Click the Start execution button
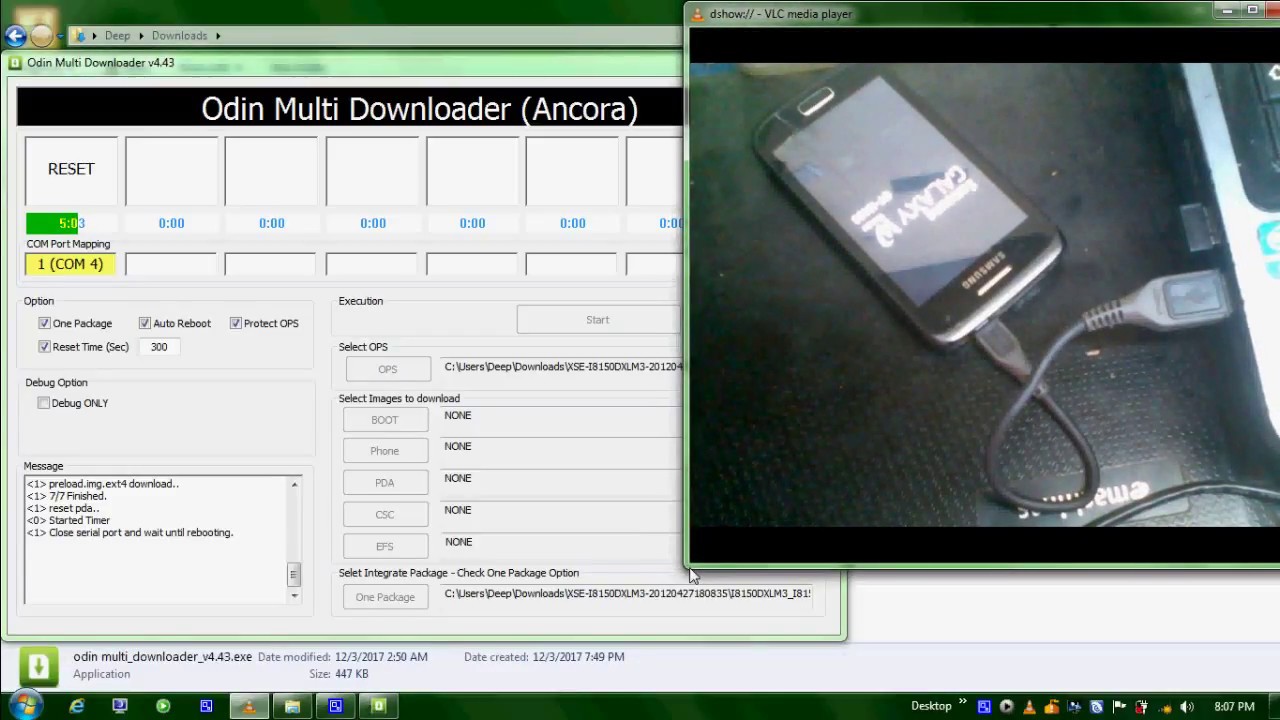This screenshot has width=1280, height=720. [598, 320]
